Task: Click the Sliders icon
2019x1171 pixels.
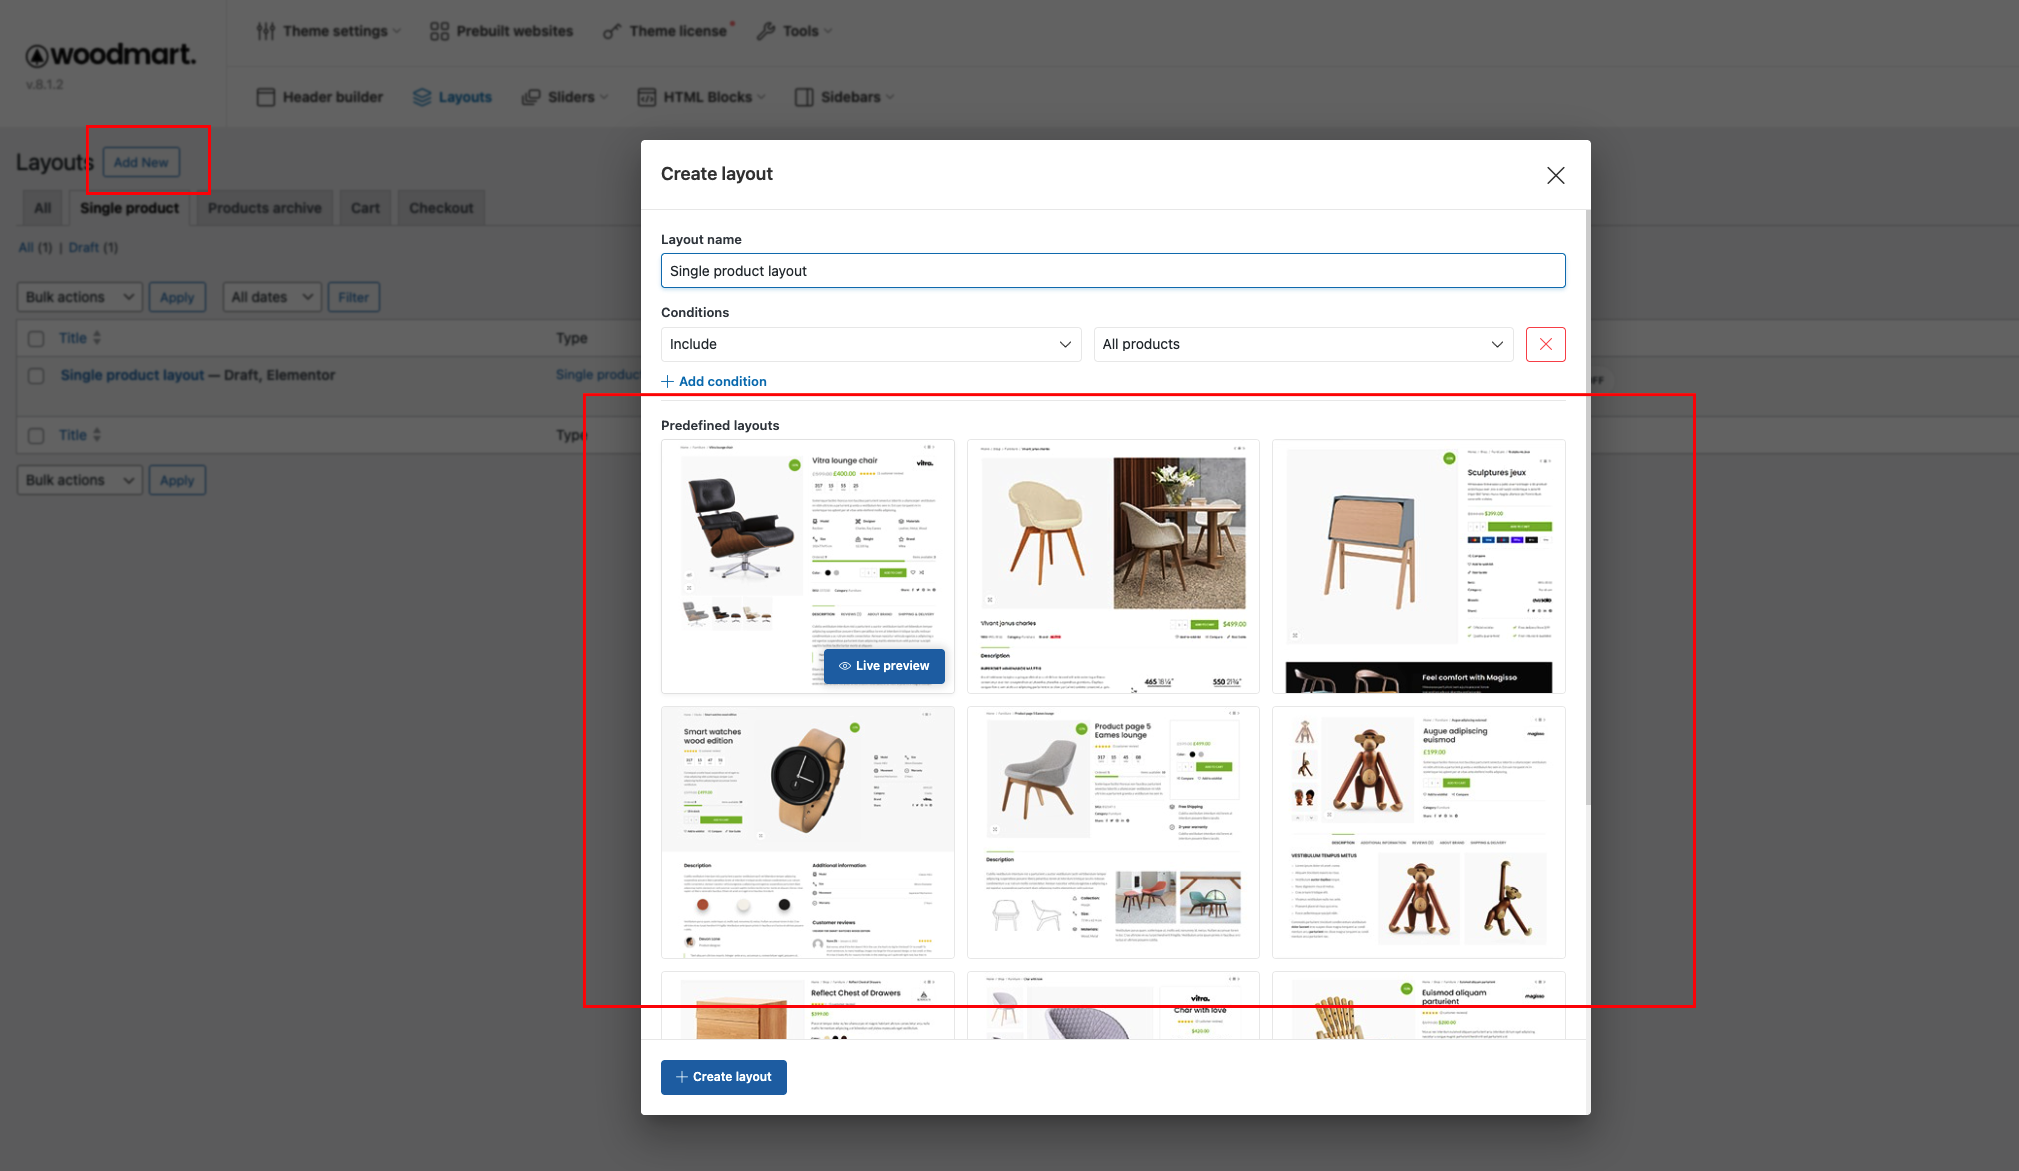Action: 531,97
